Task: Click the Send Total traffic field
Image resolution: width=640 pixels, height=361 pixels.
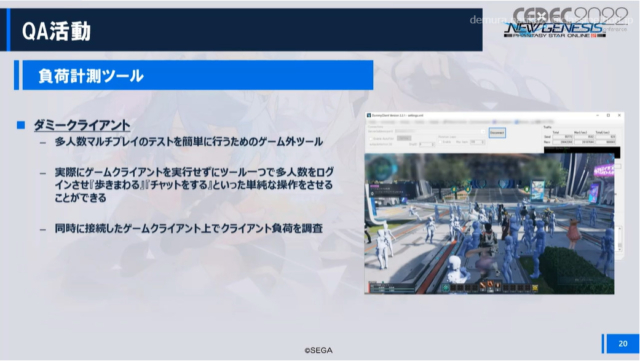Action: pyautogui.click(x=562, y=137)
